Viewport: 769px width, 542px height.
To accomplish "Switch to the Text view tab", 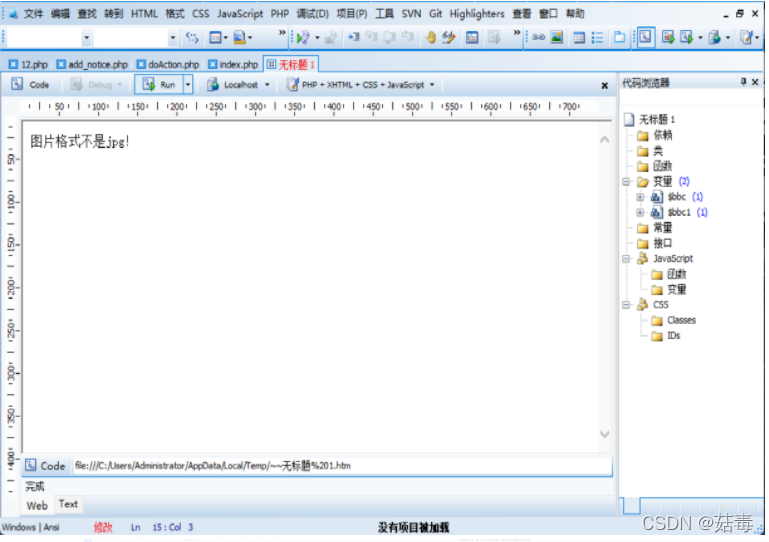I will (x=68, y=504).
